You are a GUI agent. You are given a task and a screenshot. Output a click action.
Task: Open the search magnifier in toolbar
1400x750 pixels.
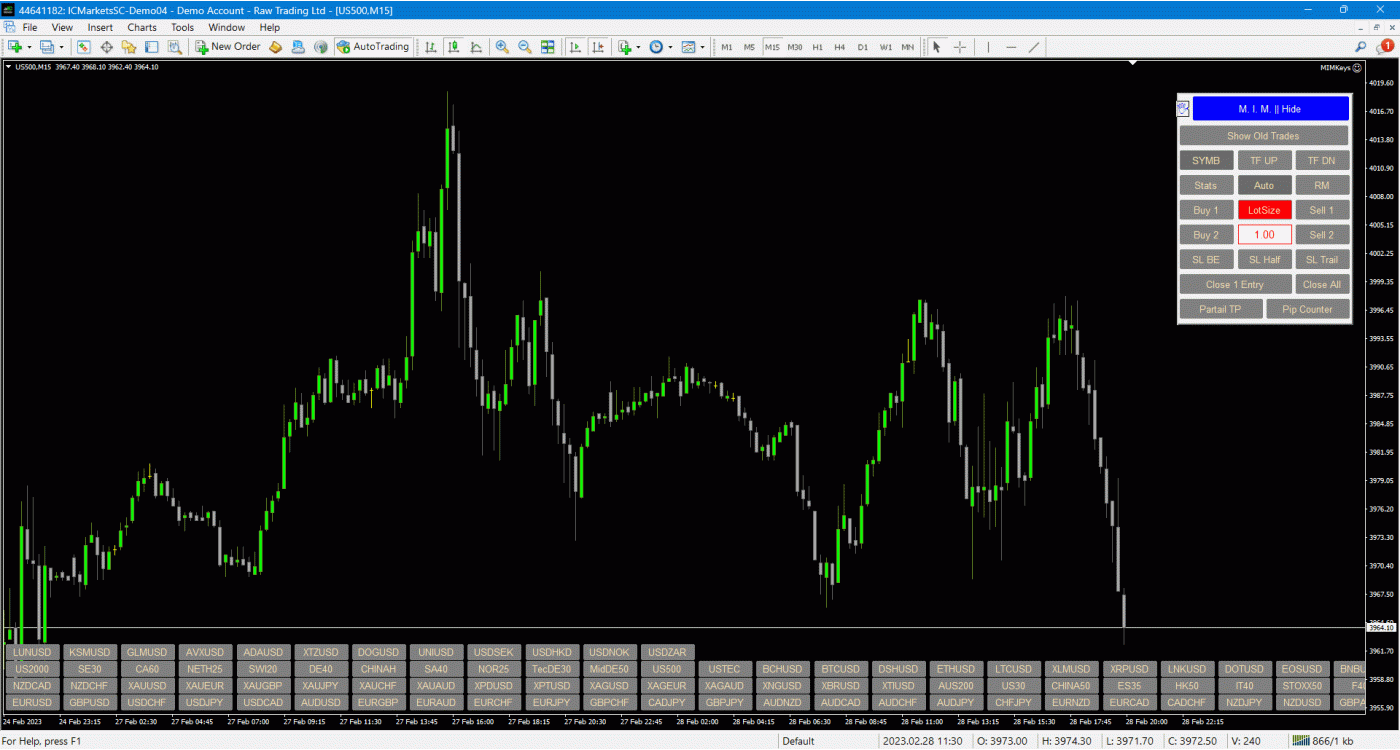tap(1360, 47)
